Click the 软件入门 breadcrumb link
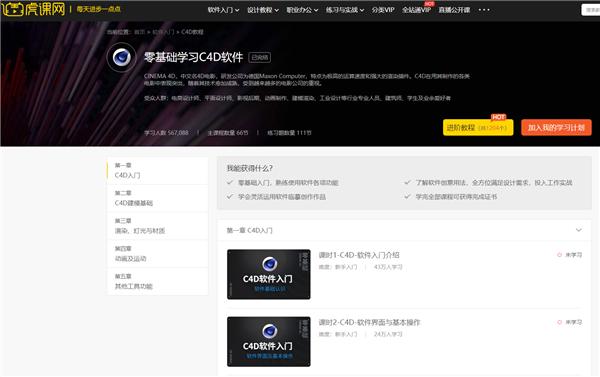600x377 pixels. tap(163, 32)
